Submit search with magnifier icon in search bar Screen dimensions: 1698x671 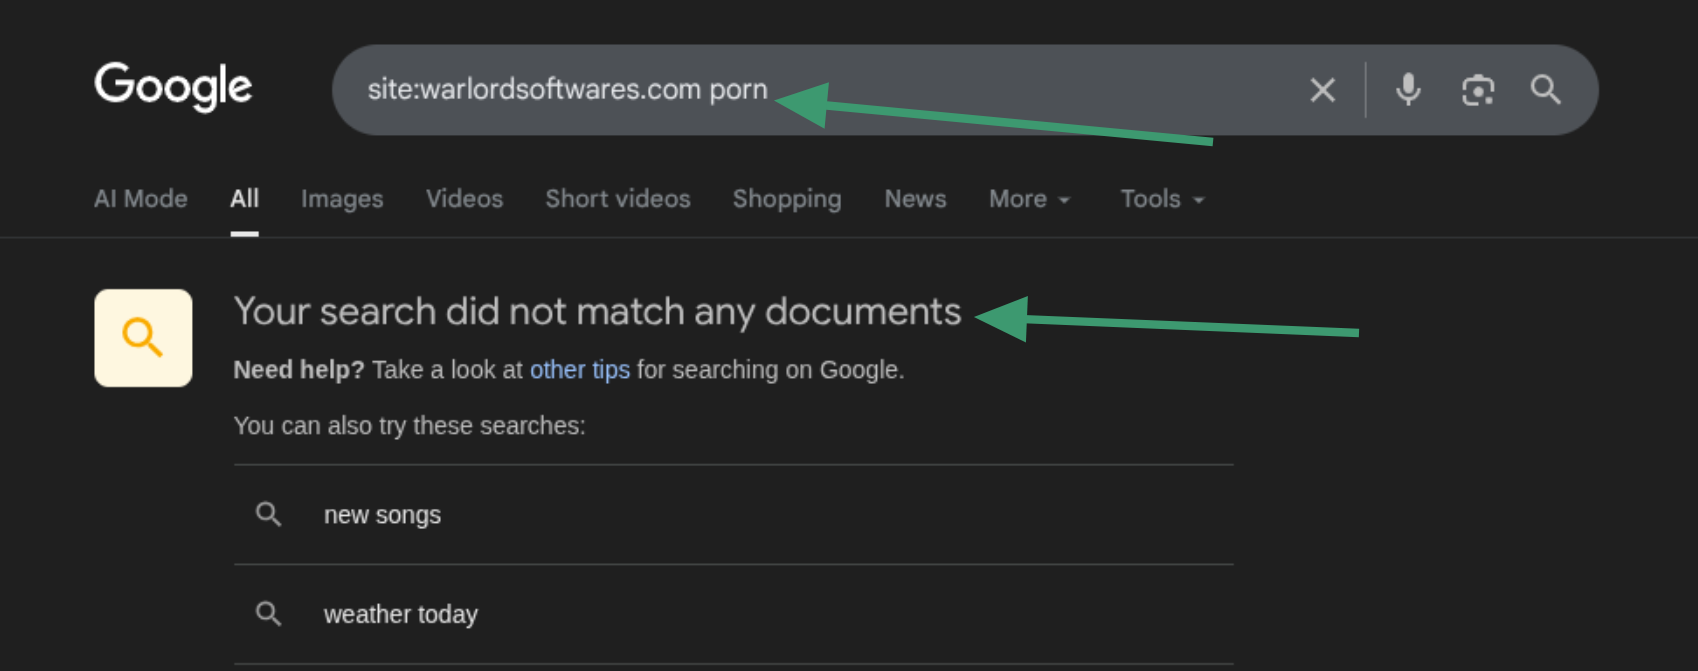tap(1545, 90)
